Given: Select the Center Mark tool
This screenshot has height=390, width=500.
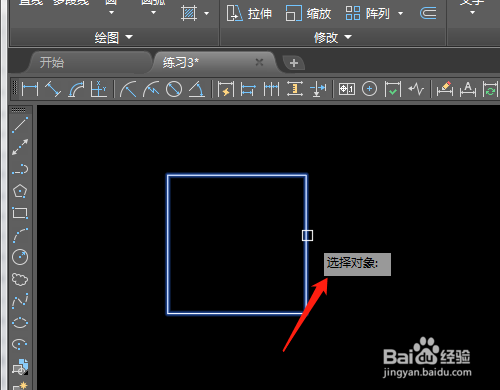Looking at the screenshot, I should coord(369,89).
